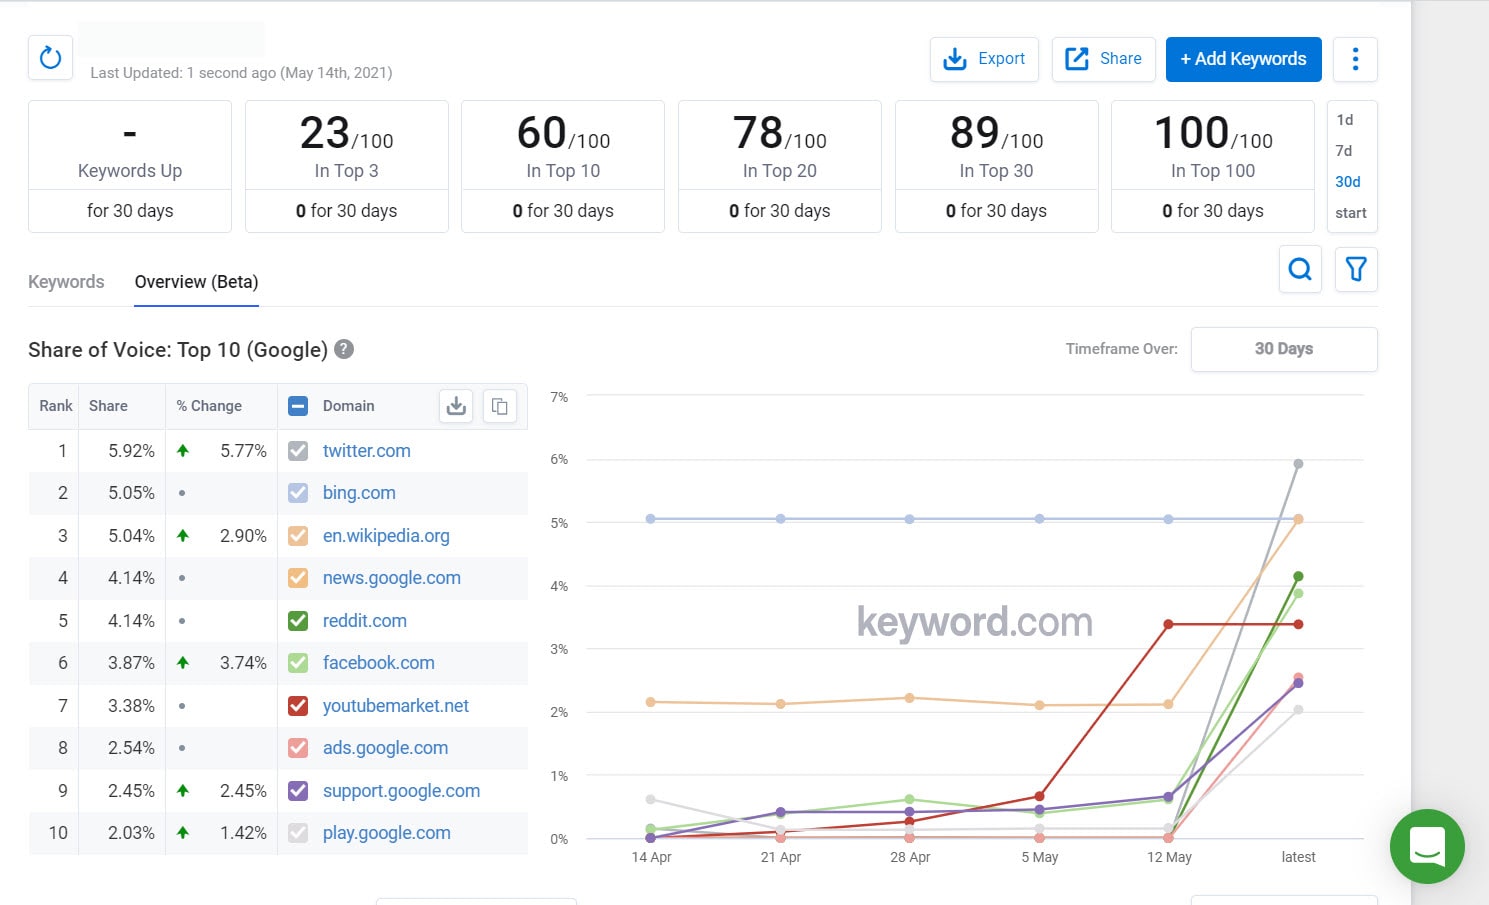
Task: Open the live chat widget
Action: pyautogui.click(x=1427, y=846)
